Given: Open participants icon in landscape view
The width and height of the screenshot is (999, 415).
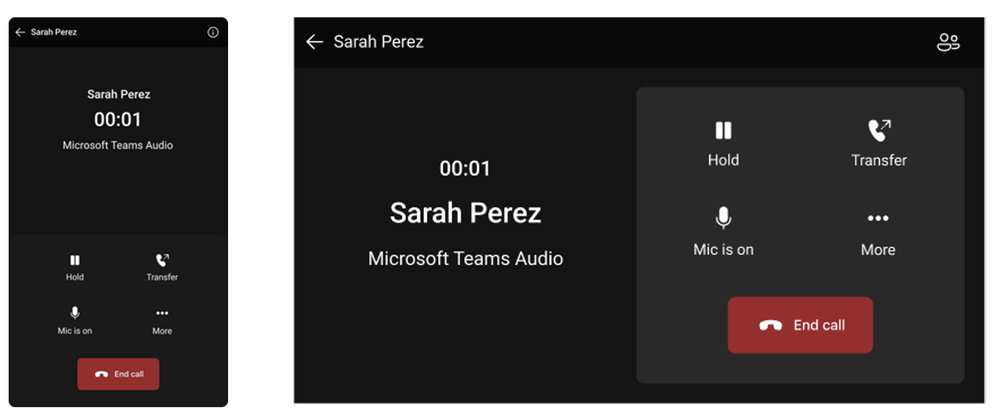Looking at the screenshot, I should 947,42.
